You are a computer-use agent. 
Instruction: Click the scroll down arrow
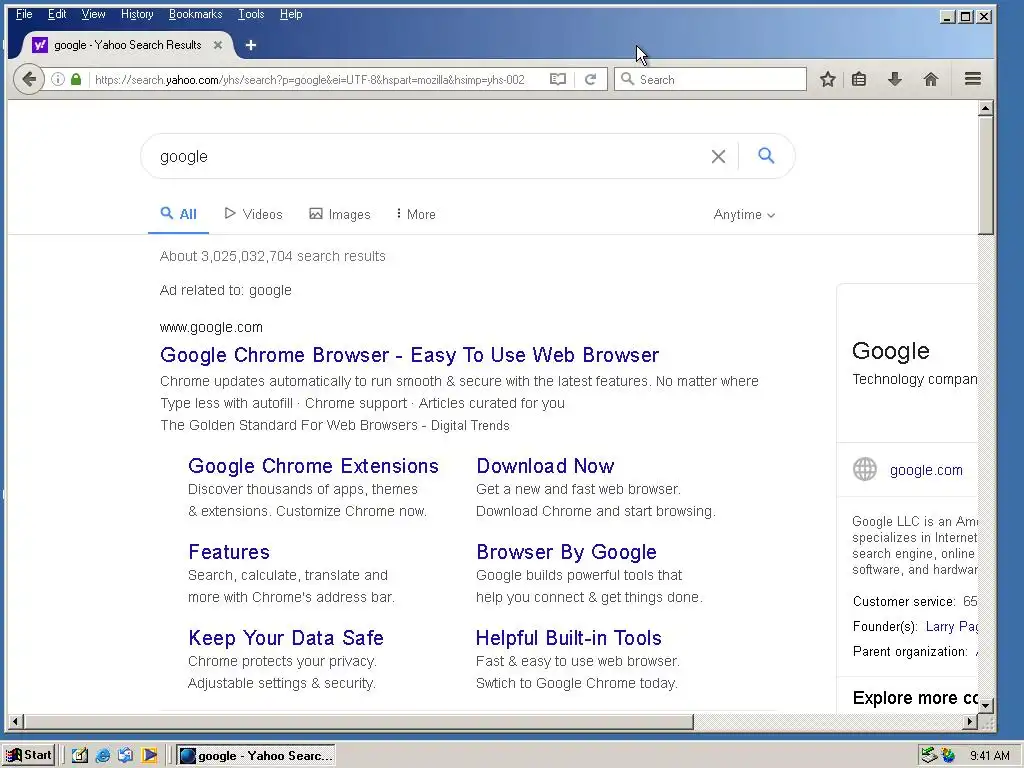pyautogui.click(x=986, y=705)
